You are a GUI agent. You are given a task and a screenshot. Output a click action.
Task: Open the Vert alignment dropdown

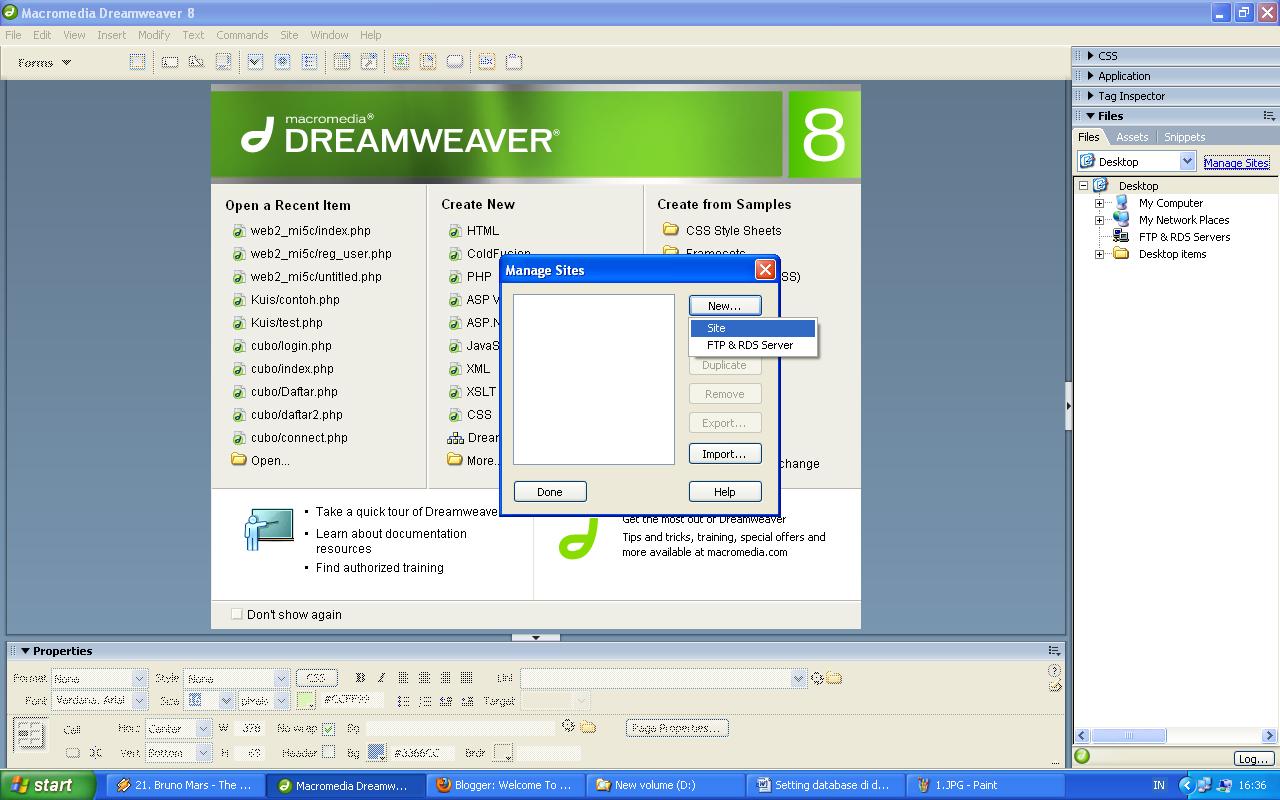click(x=203, y=752)
